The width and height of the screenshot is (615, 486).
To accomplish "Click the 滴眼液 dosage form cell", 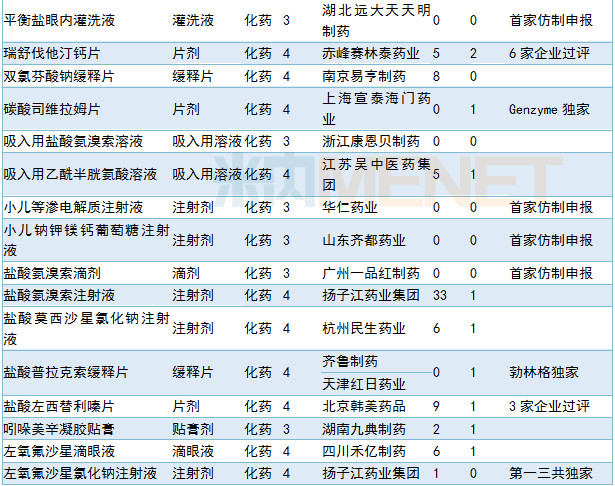I will click(193, 451).
